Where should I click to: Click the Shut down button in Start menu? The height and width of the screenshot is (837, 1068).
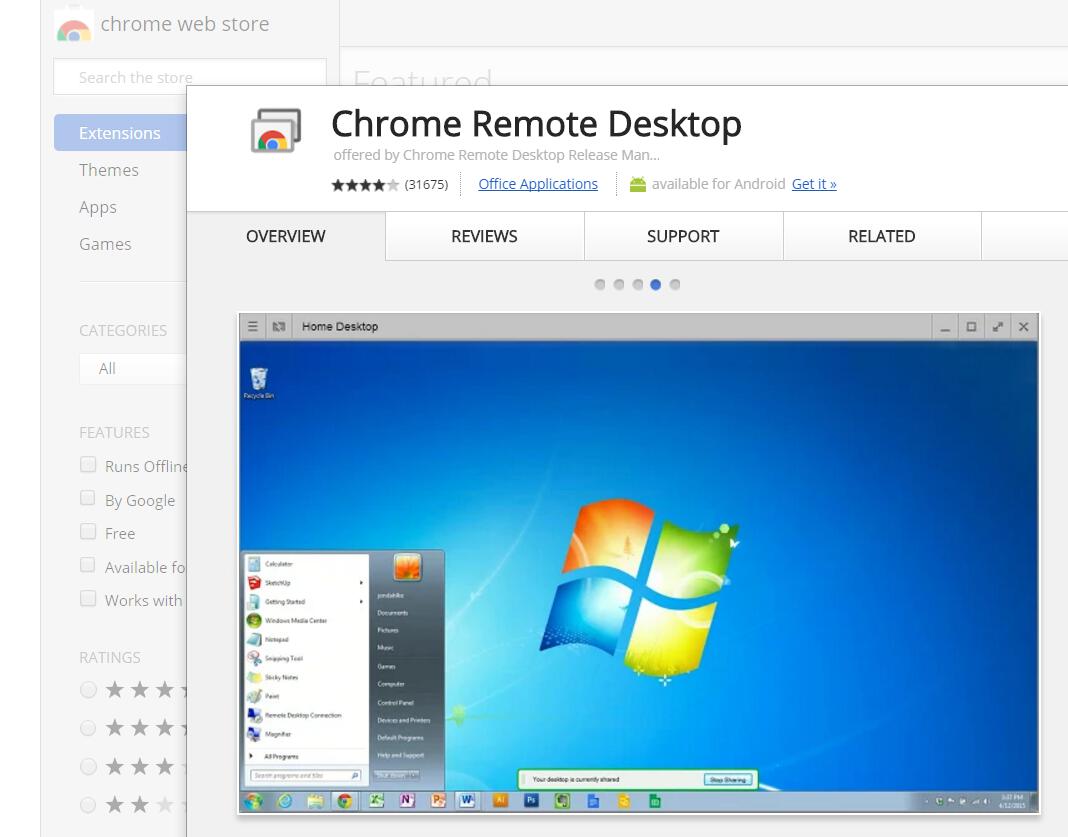click(x=394, y=775)
